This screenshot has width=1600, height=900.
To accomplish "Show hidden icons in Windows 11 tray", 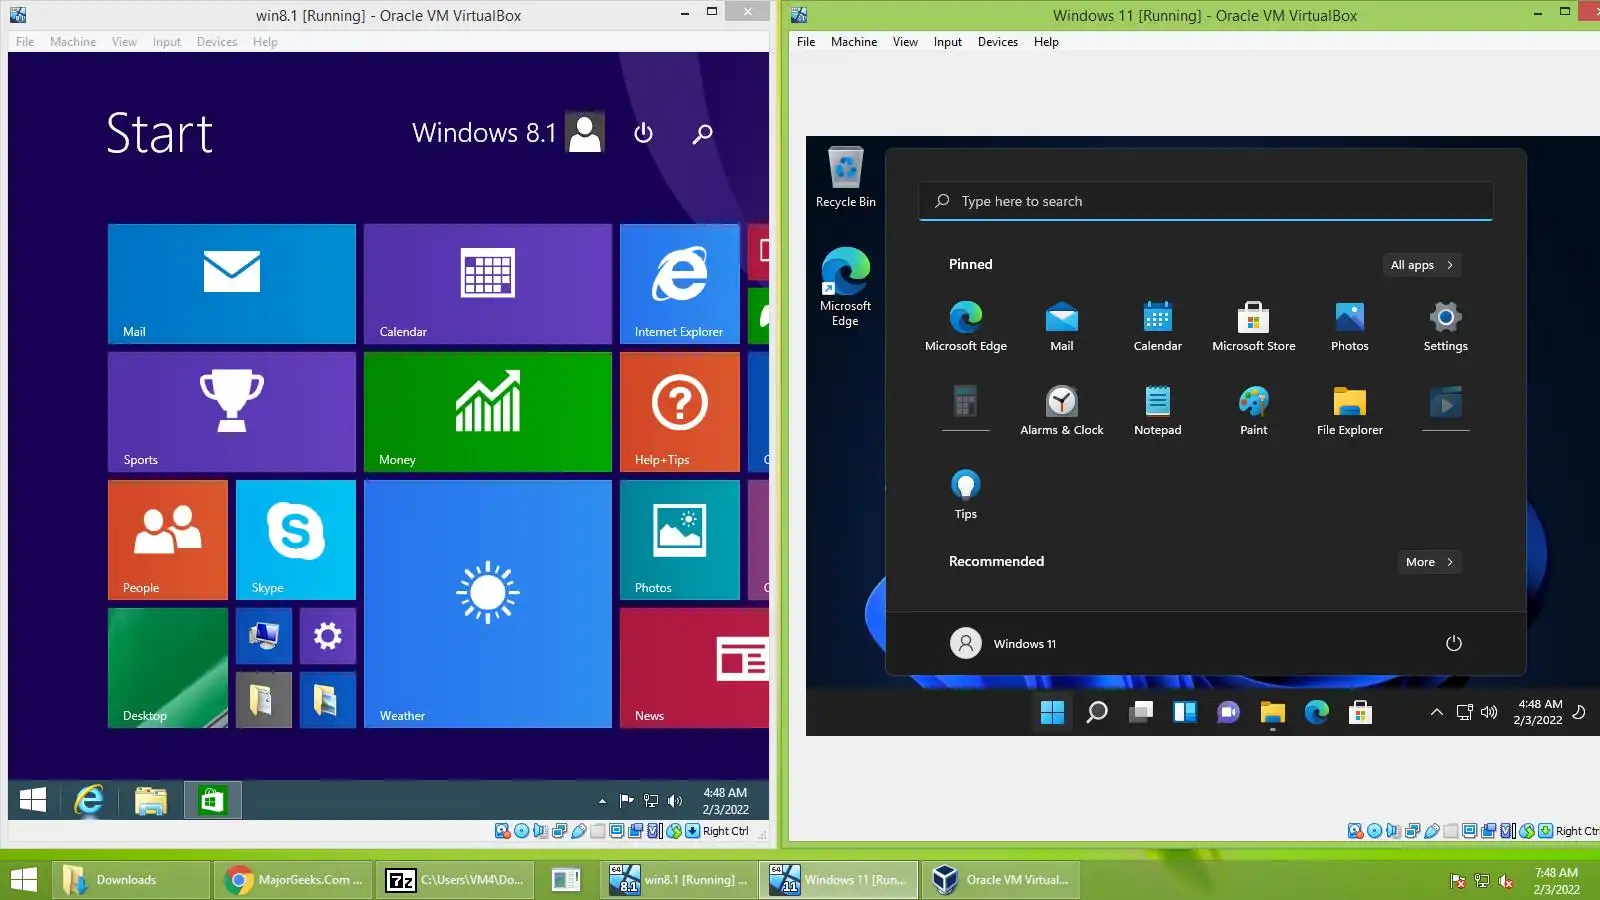I will tap(1436, 712).
